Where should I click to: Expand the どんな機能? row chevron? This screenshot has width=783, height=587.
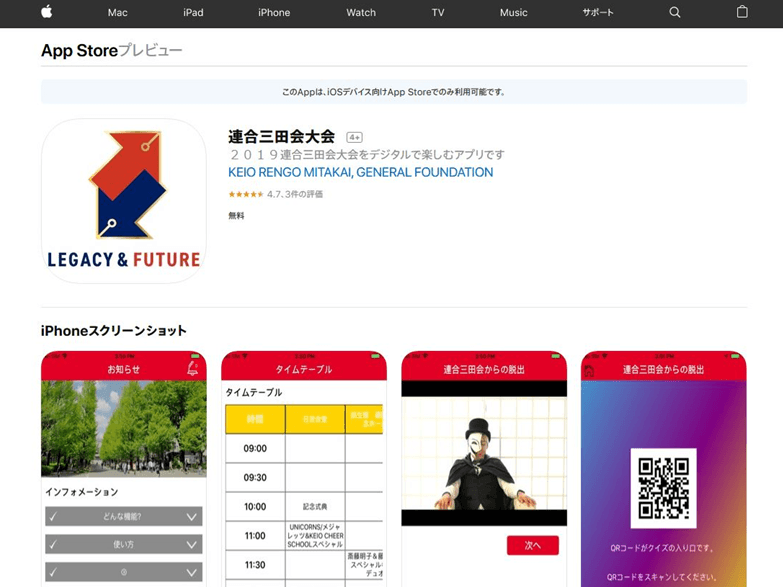pyautogui.click(x=192, y=517)
